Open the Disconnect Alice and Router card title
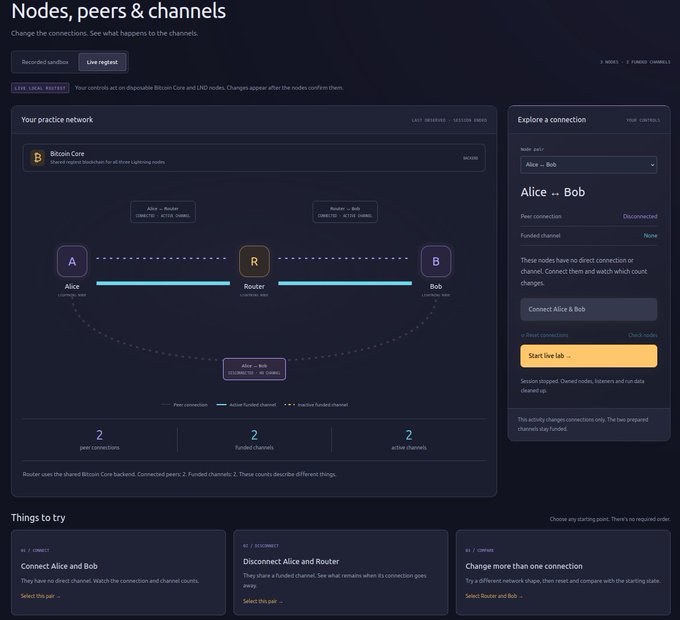 coord(291,561)
